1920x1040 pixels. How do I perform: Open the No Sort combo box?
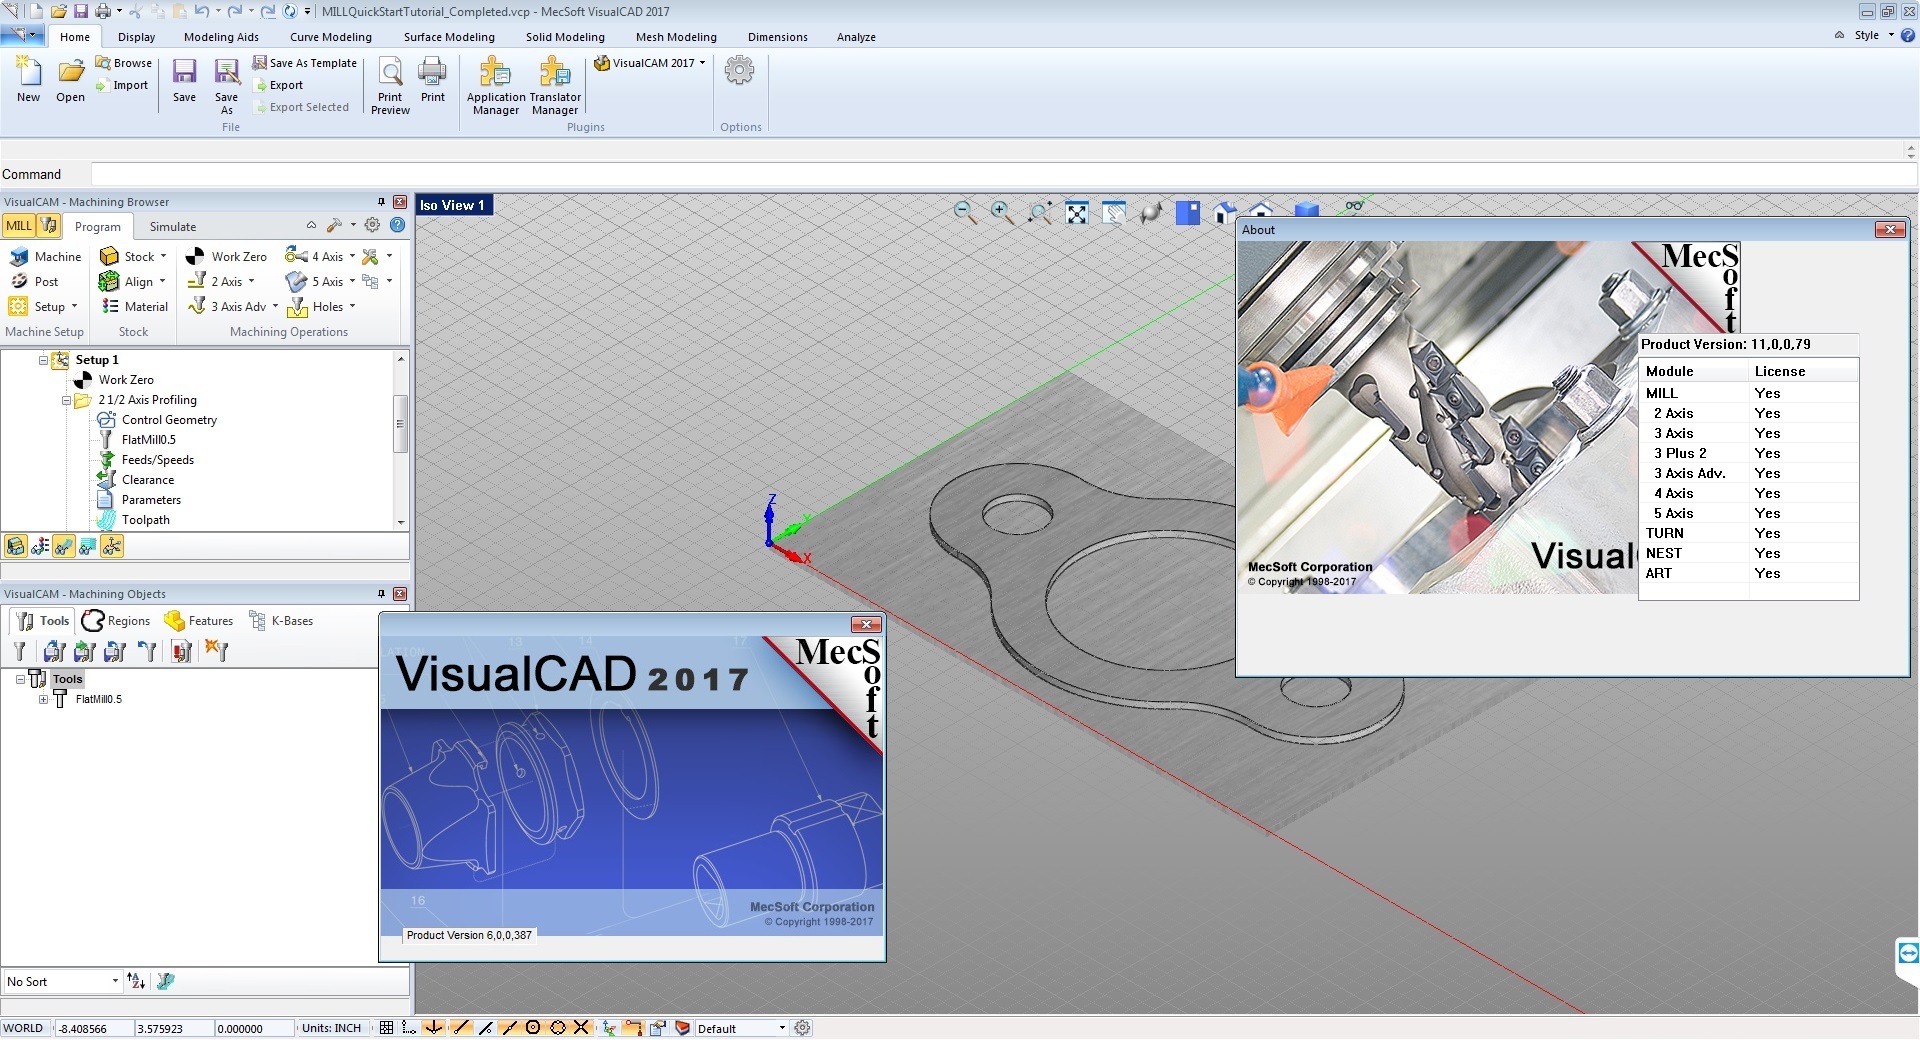62,982
